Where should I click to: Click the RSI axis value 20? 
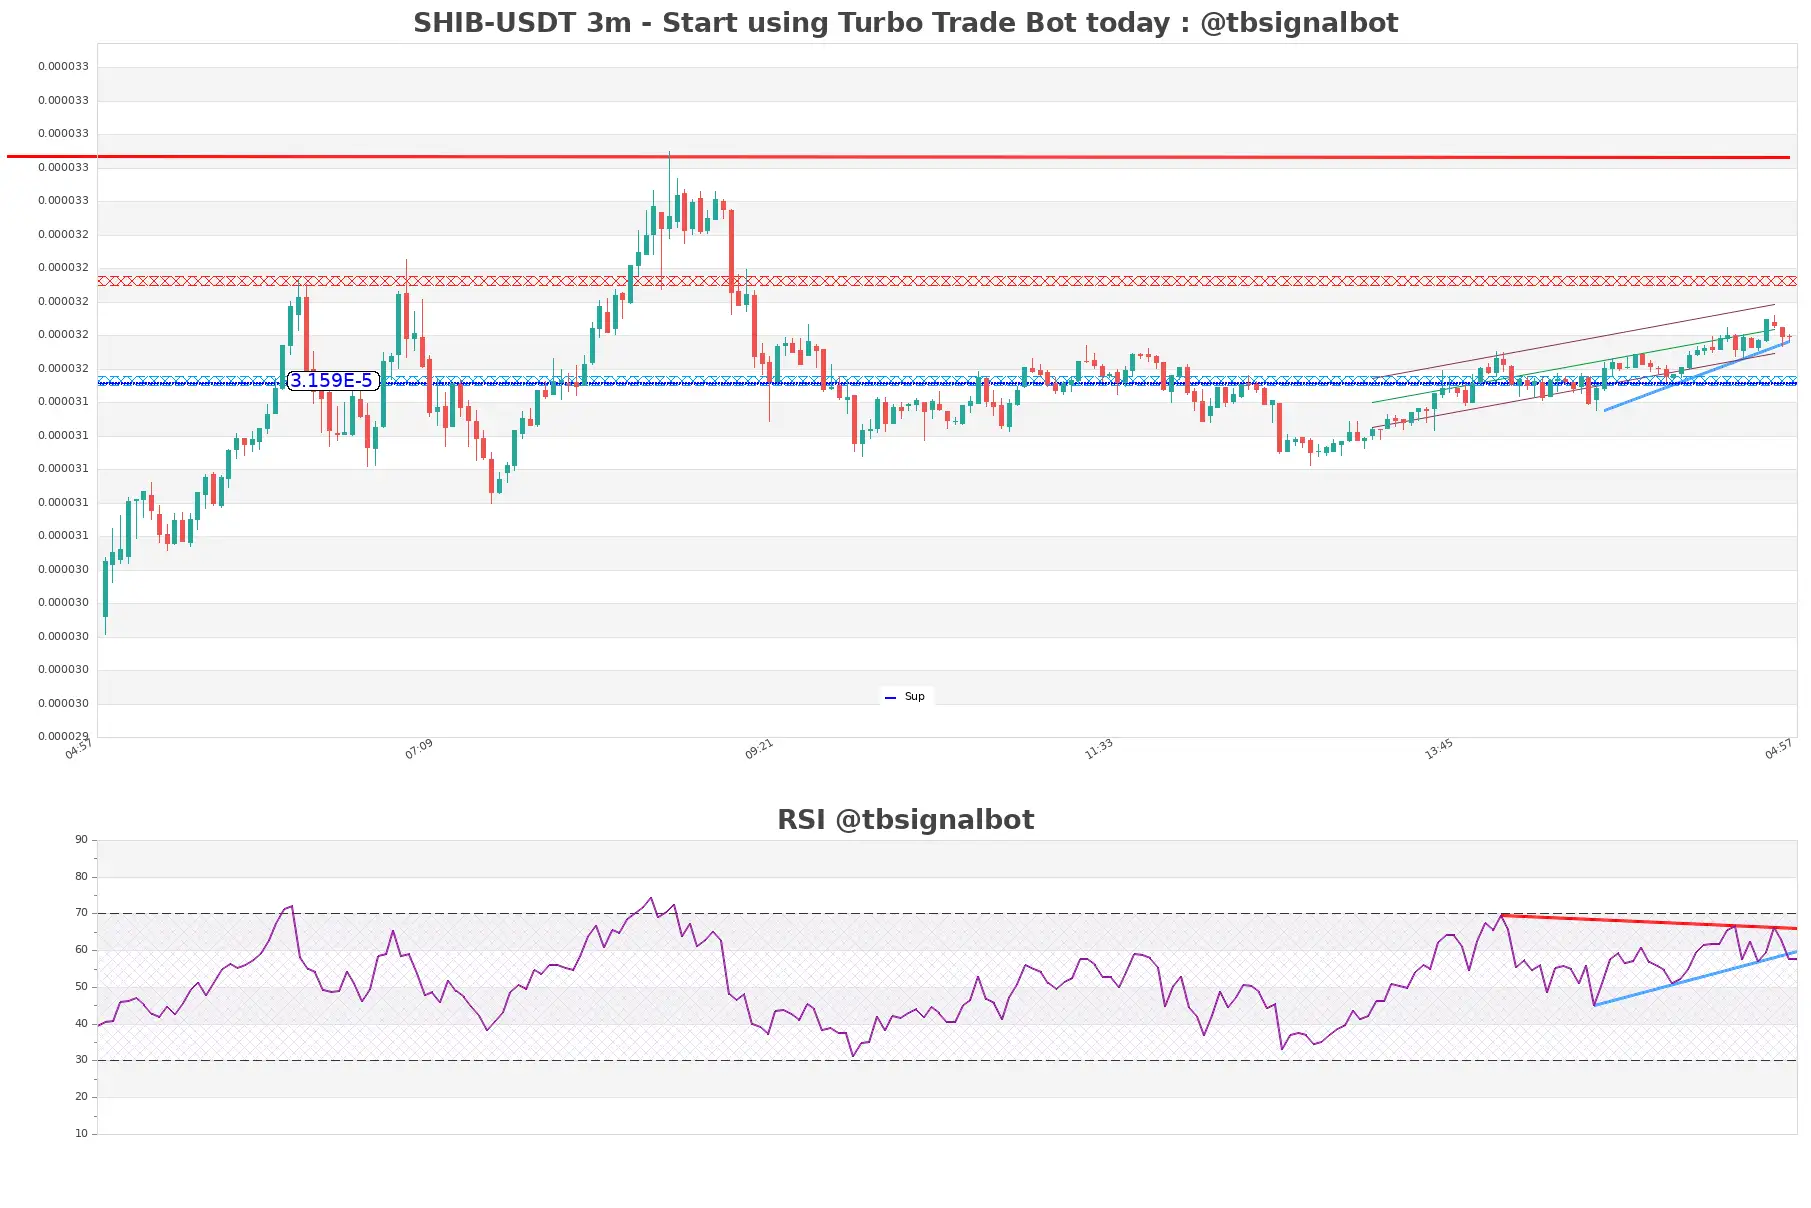[x=81, y=1096]
